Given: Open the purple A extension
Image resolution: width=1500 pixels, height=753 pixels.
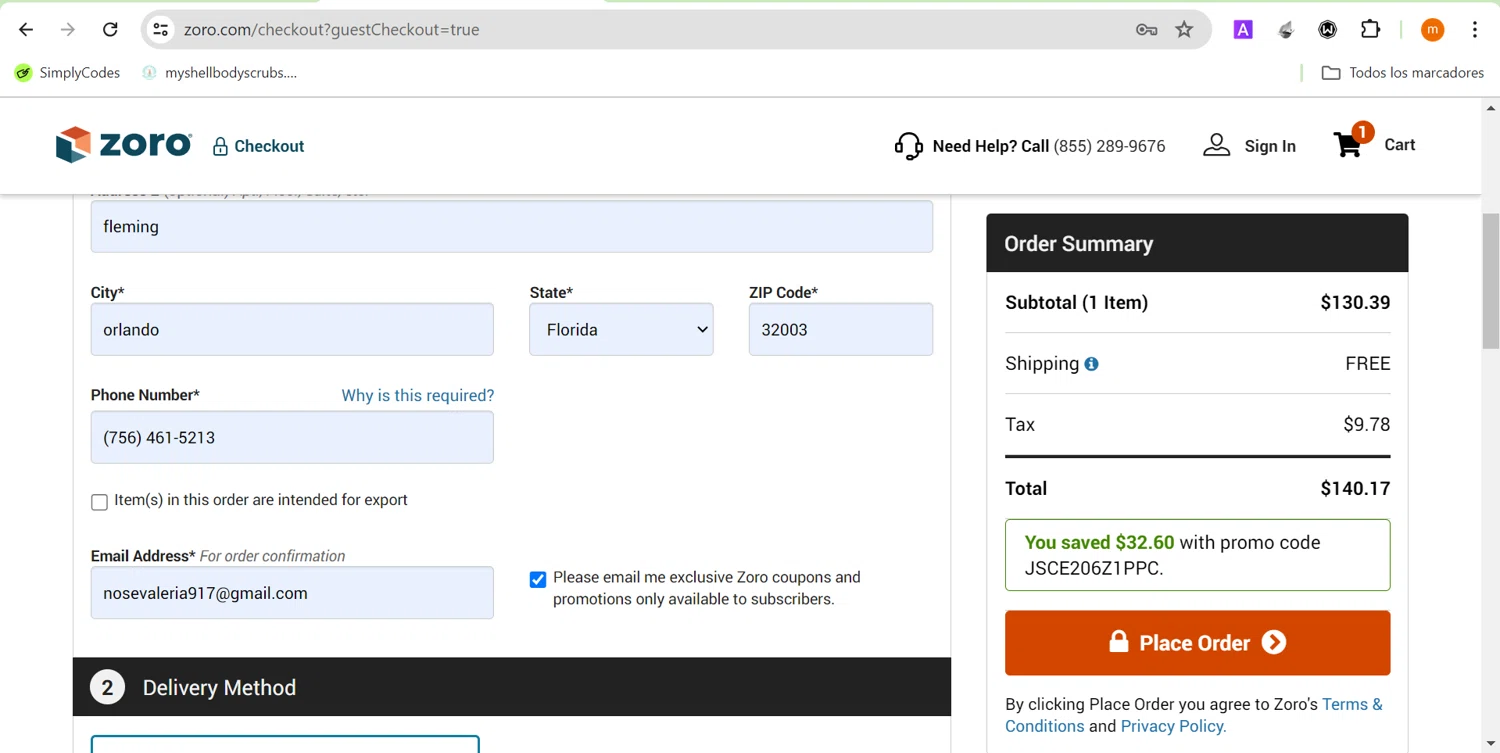Looking at the screenshot, I should click(1243, 30).
